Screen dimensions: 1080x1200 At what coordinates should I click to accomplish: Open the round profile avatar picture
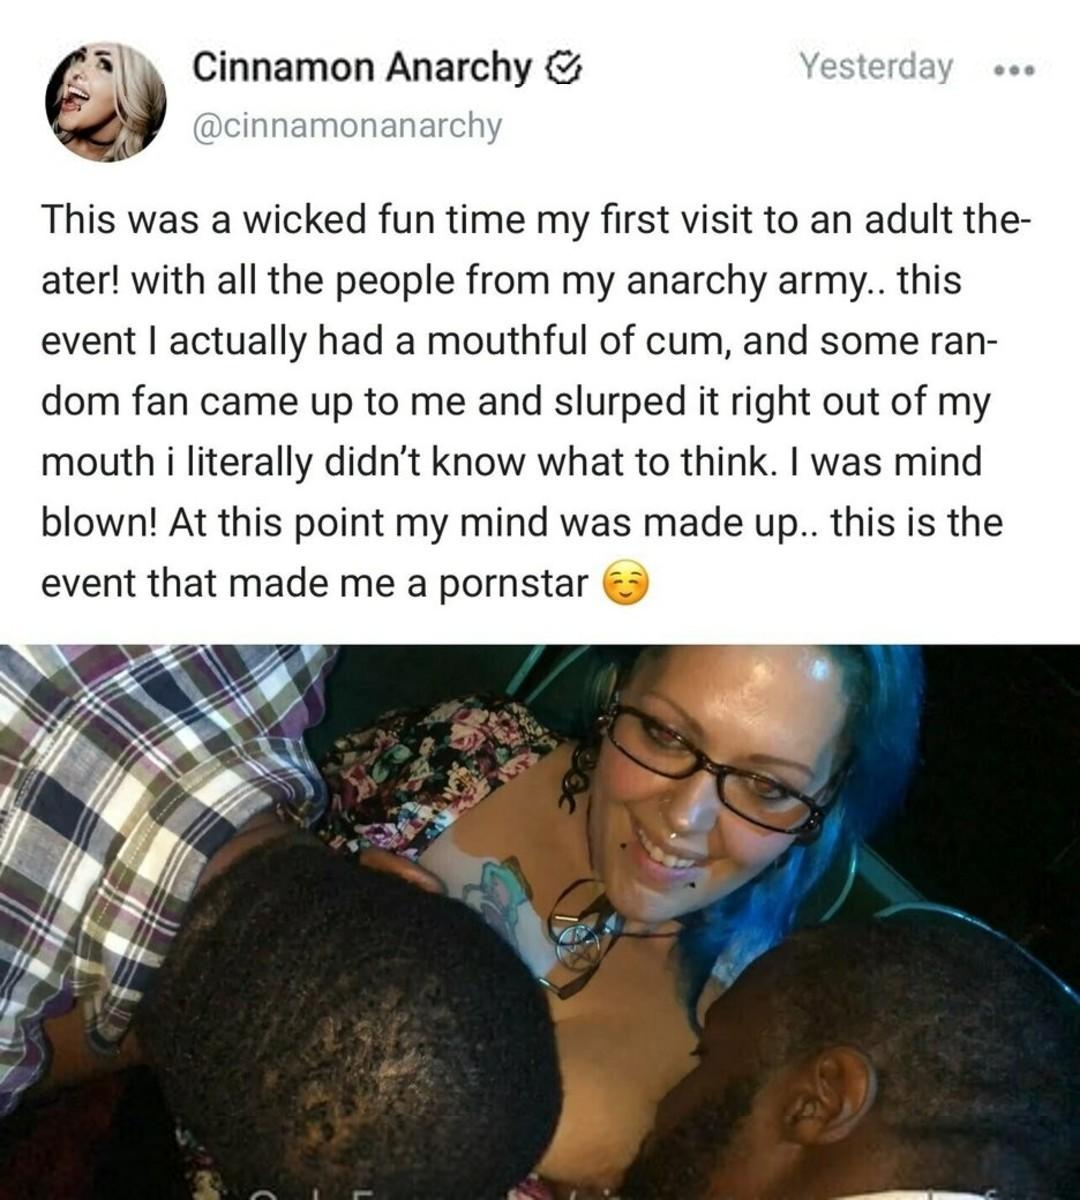pos(105,102)
